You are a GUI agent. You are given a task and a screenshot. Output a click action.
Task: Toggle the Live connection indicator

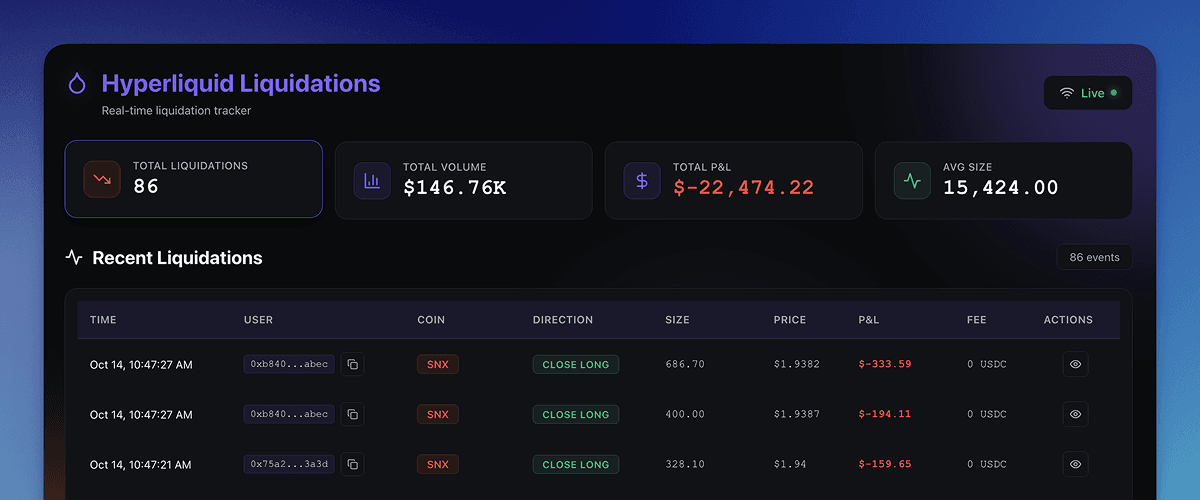point(1088,93)
